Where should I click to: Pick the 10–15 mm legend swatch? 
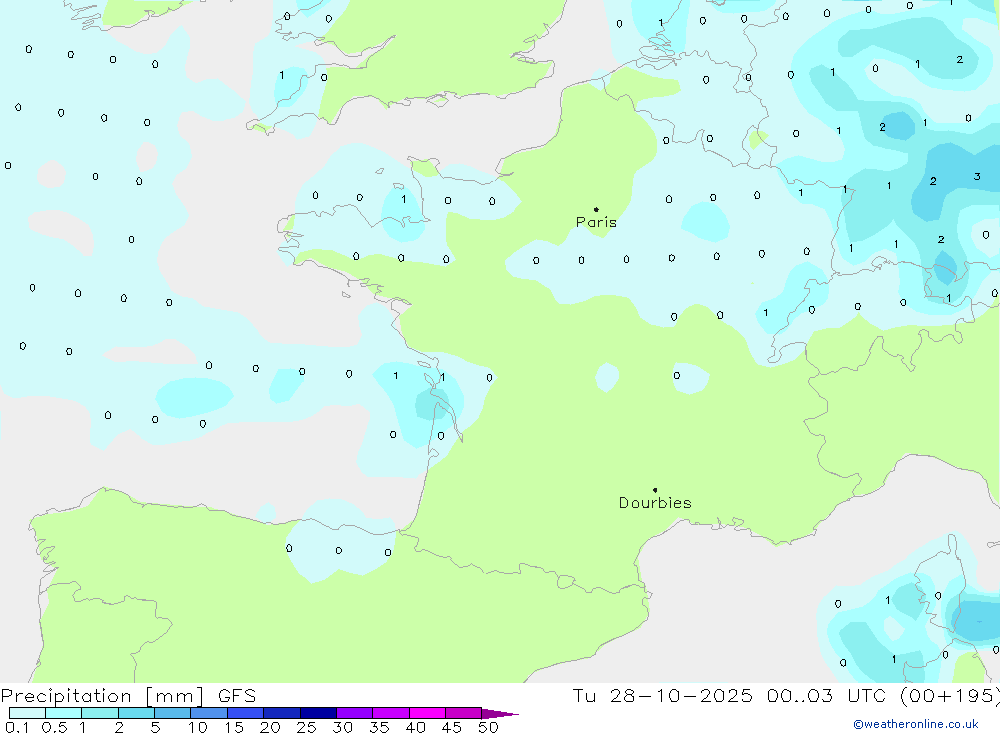(209, 713)
